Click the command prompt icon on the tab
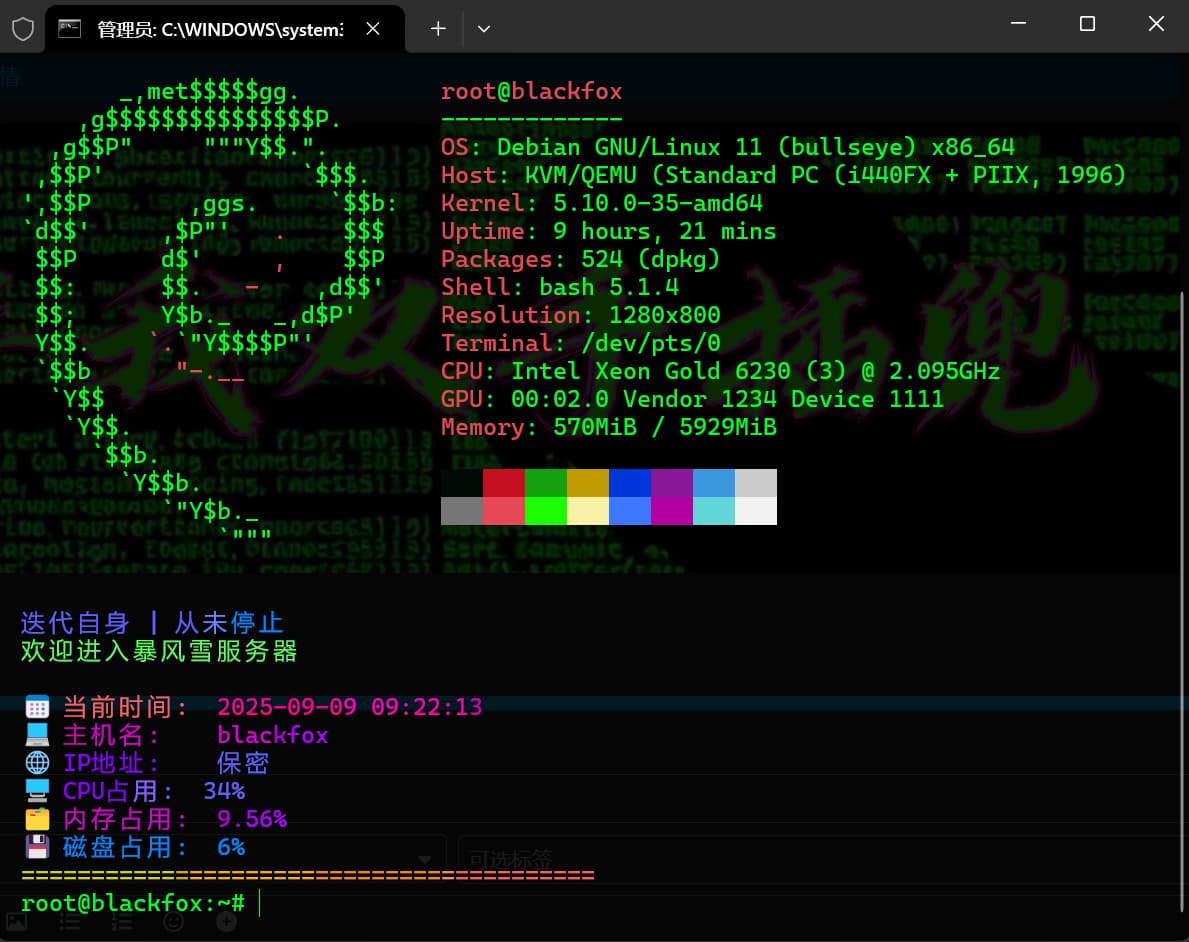The width and height of the screenshot is (1189, 942). click(x=70, y=29)
